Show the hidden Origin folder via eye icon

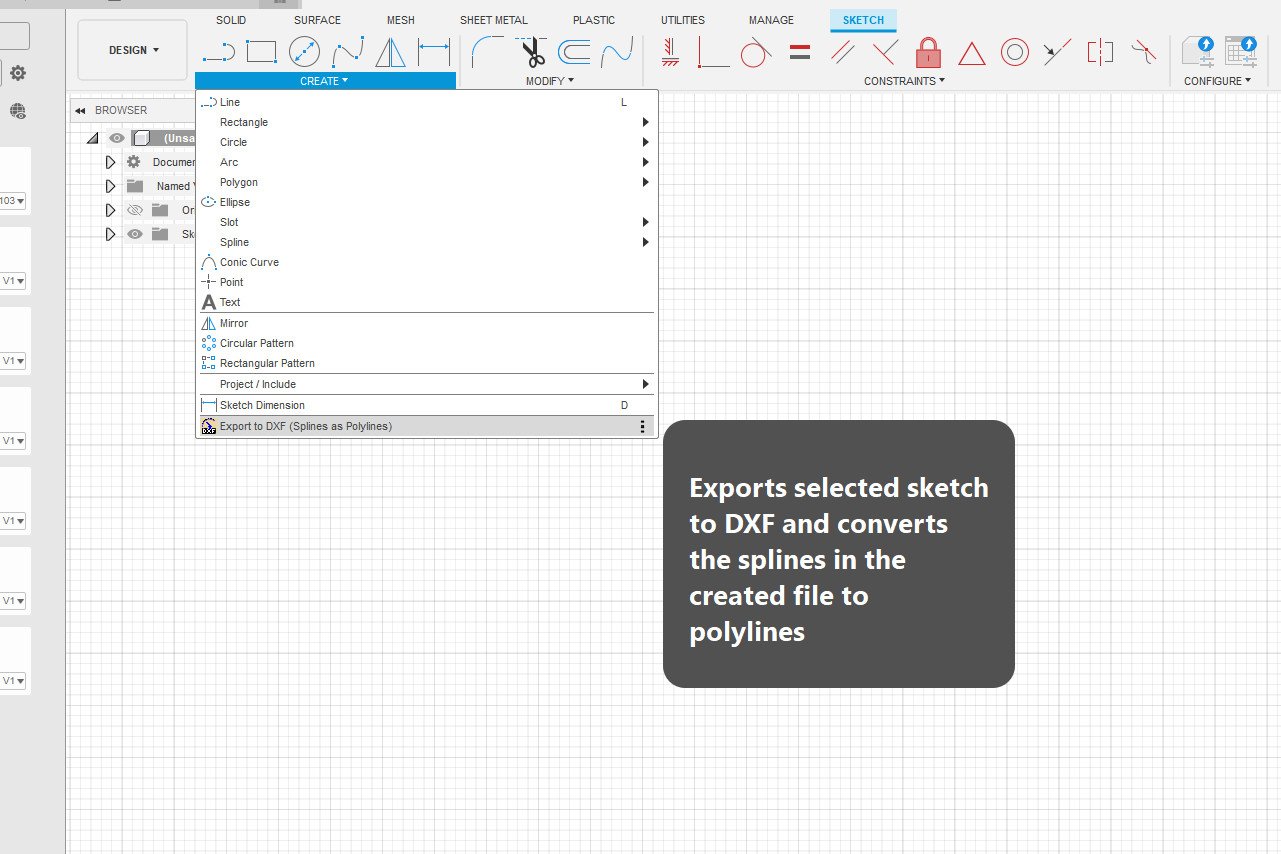tap(135, 210)
